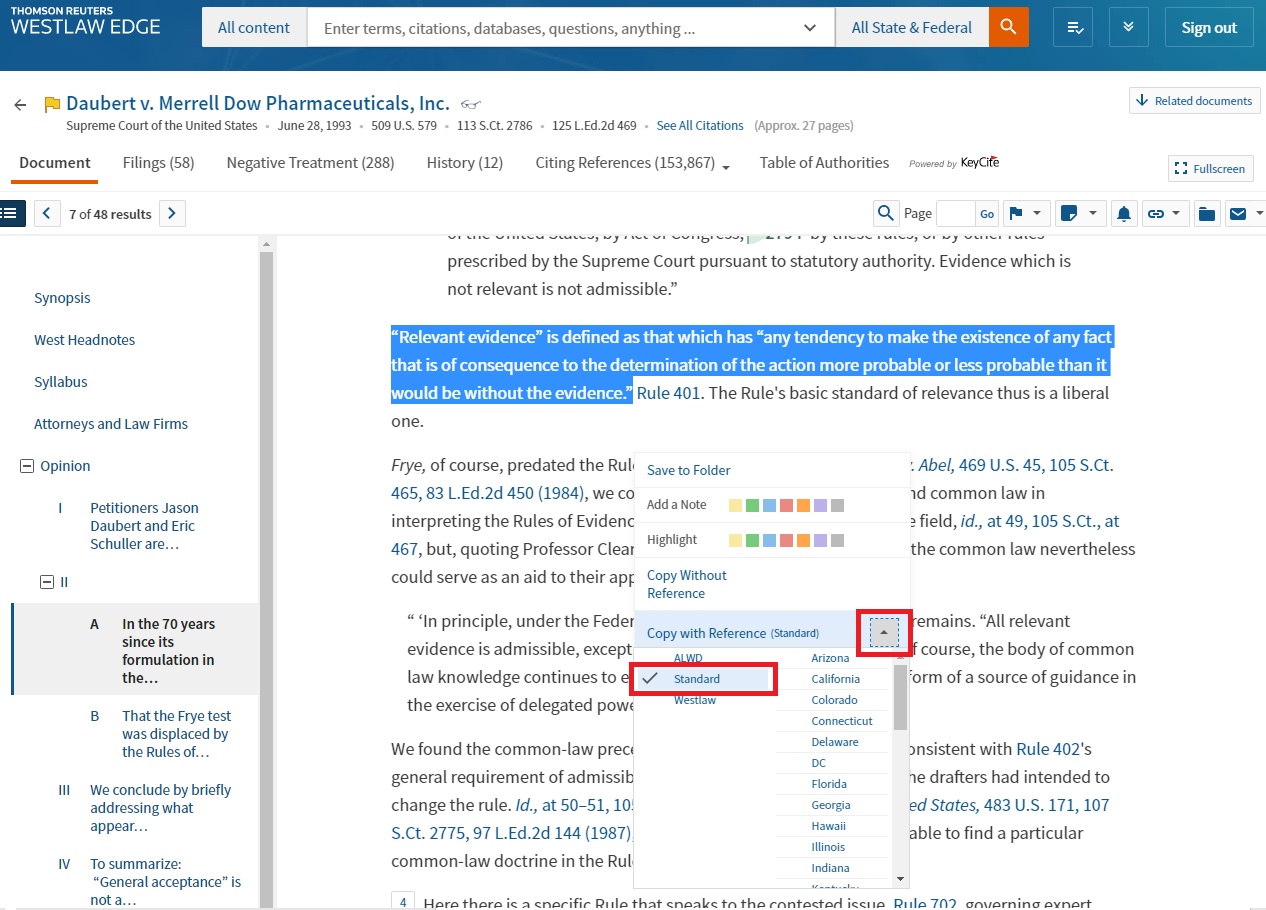The image size is (1266, 910).
Task: Click the add note toolbar icon
Action: [1071, 213]
